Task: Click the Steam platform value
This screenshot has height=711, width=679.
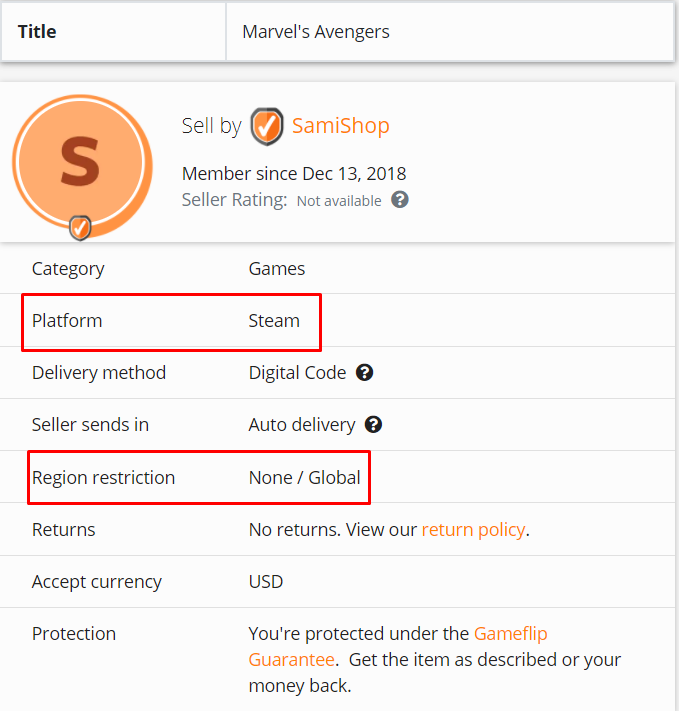Action: click(x=274, y=321)
